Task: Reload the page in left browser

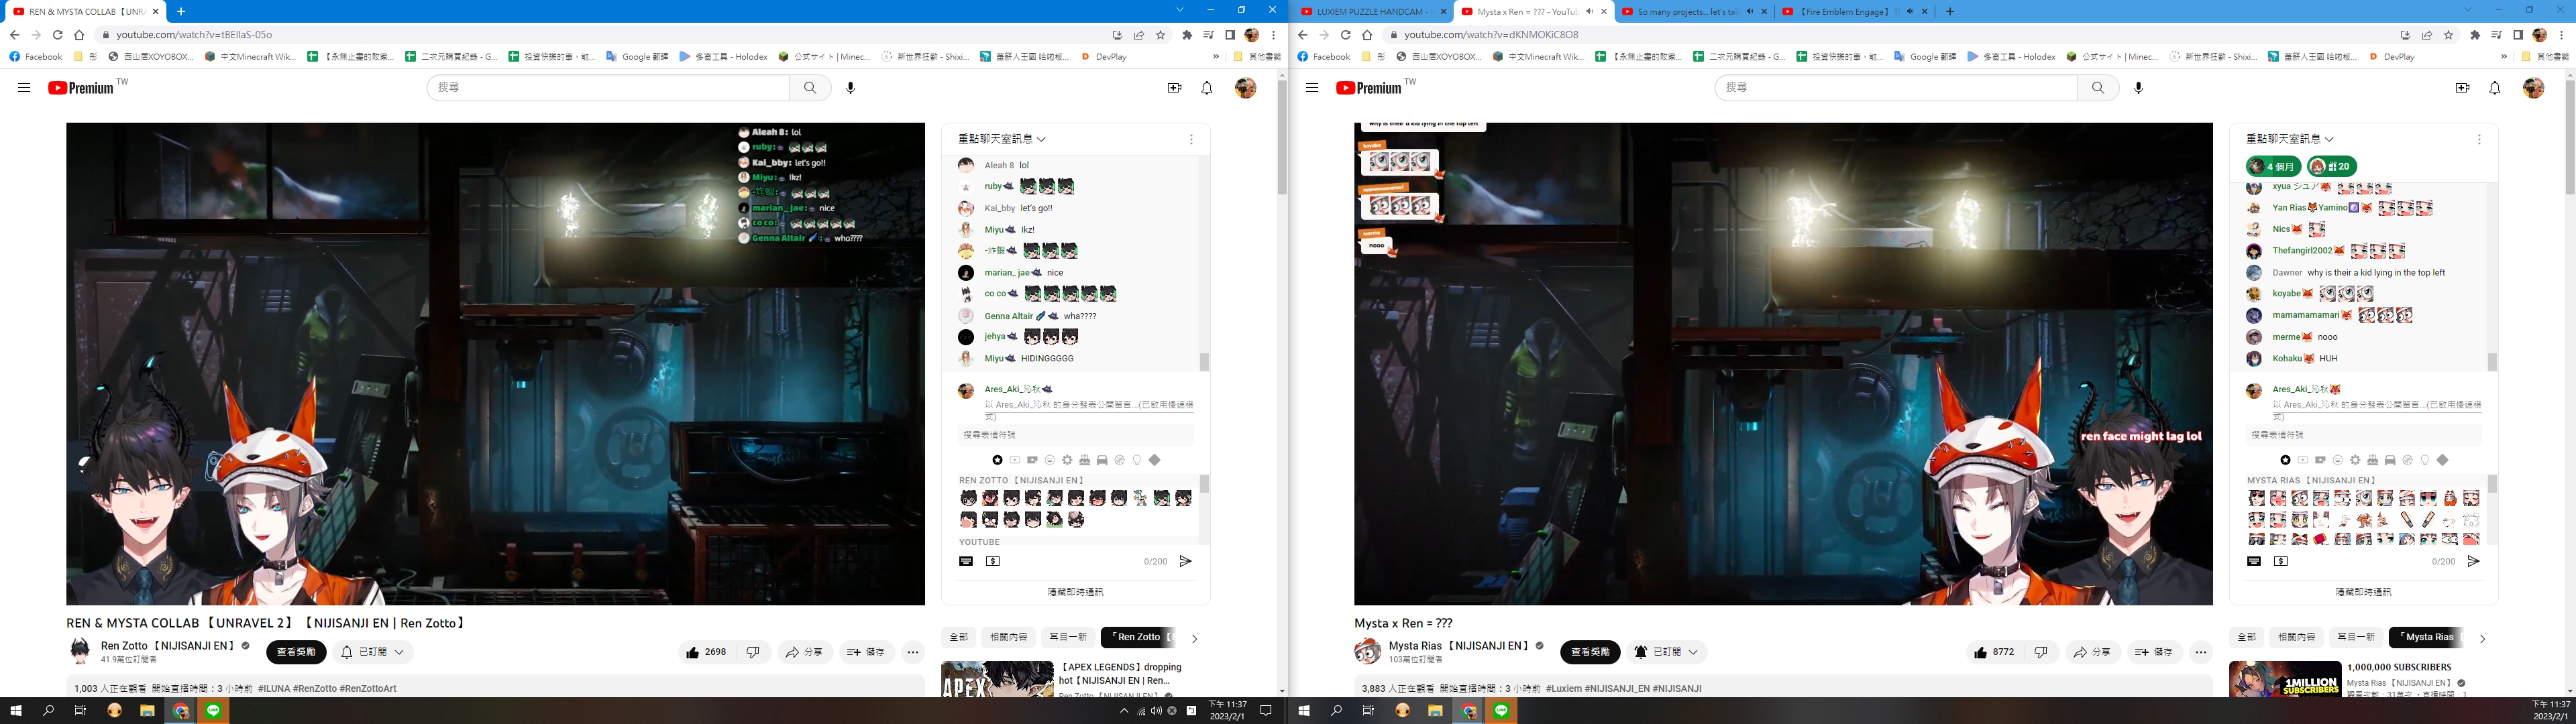Action: (x=58, y=35)
